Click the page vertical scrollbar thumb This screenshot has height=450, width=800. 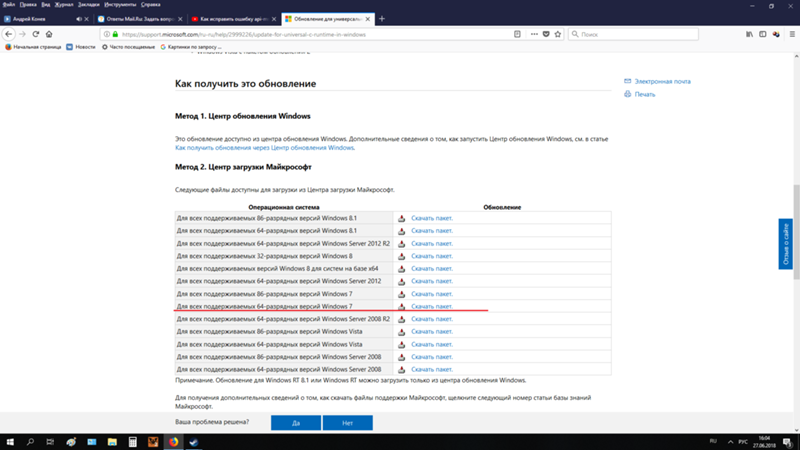[796, 232]
